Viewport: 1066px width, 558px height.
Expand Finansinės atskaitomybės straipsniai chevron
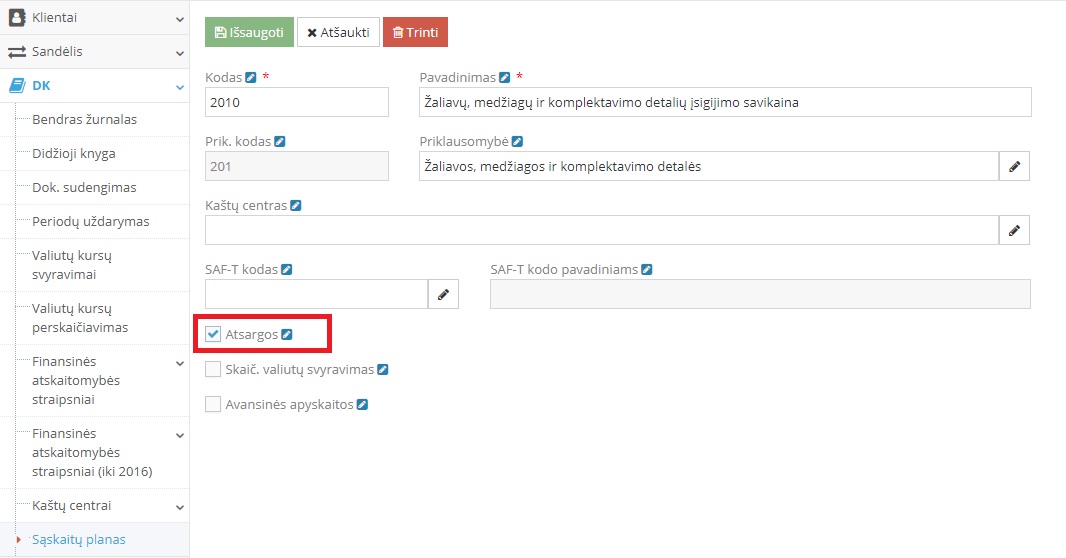click(179, 364)
